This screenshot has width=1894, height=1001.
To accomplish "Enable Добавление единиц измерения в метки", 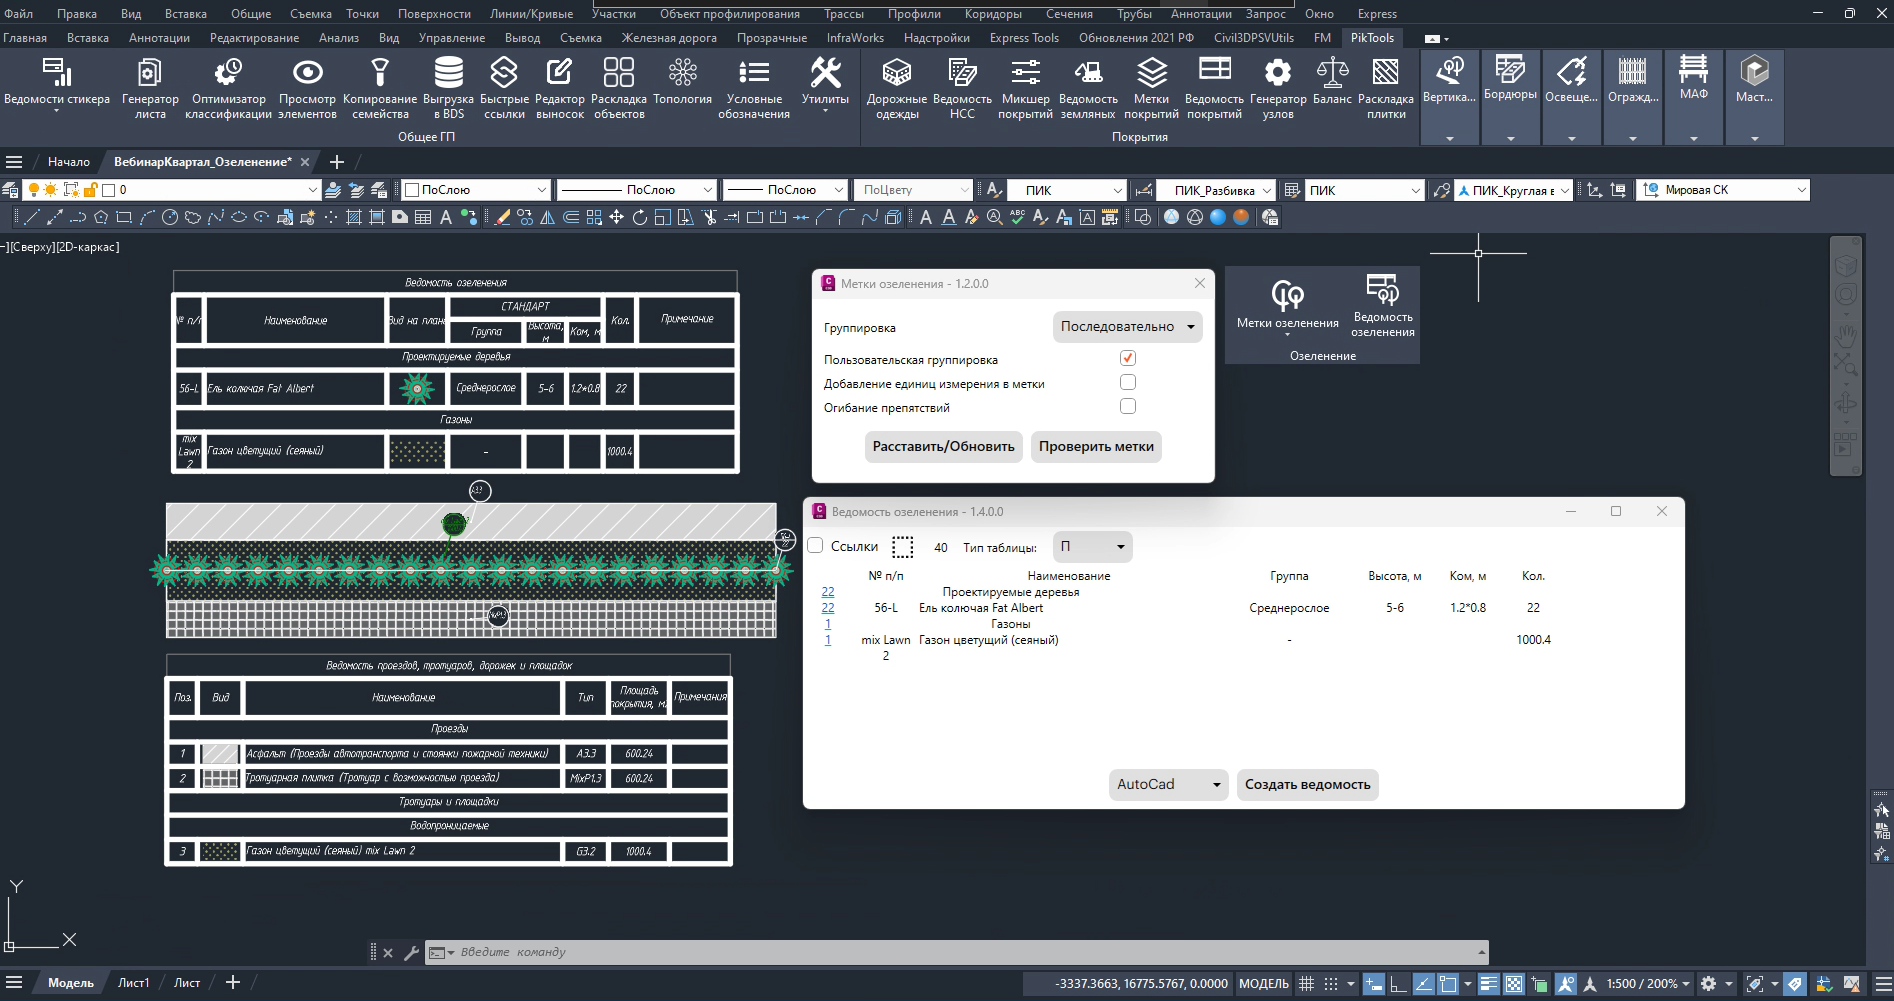I will (1128, 382).
